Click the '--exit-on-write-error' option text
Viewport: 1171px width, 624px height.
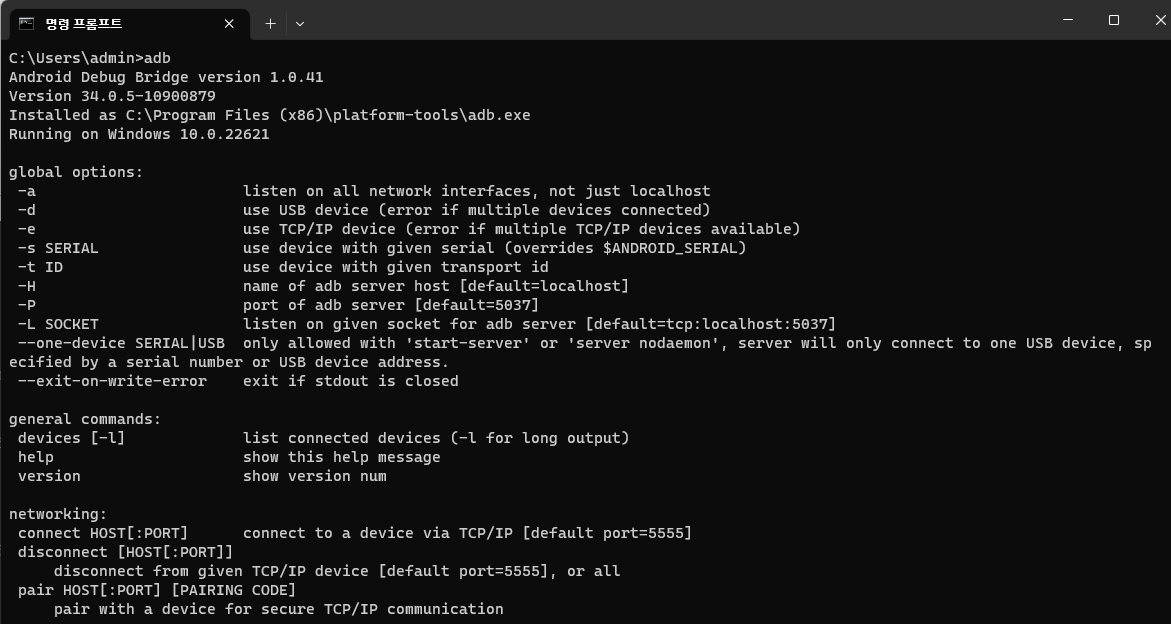(112, 381)
